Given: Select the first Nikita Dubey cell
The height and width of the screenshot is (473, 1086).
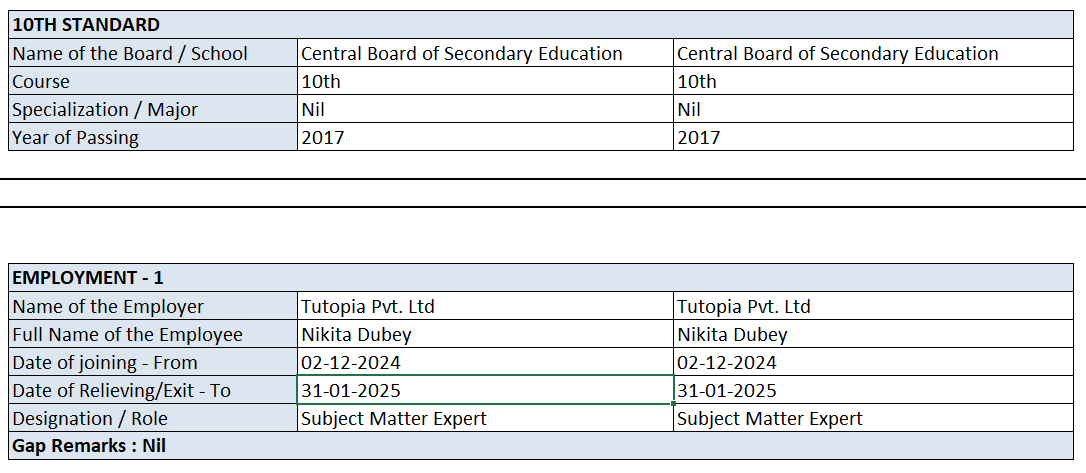Looking at the screenshot, I should point(356,335).
